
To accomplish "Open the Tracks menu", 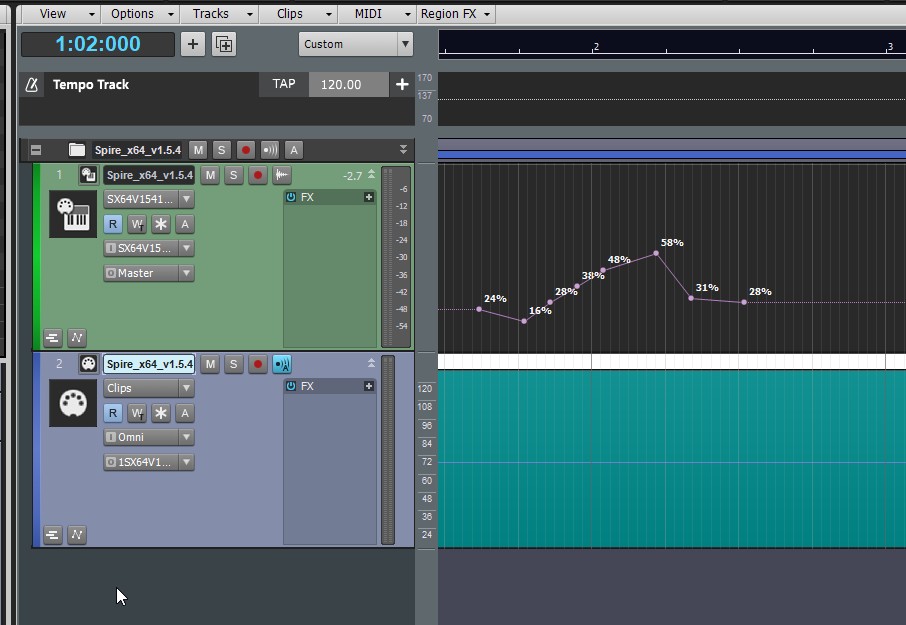I will coord(220,13).
